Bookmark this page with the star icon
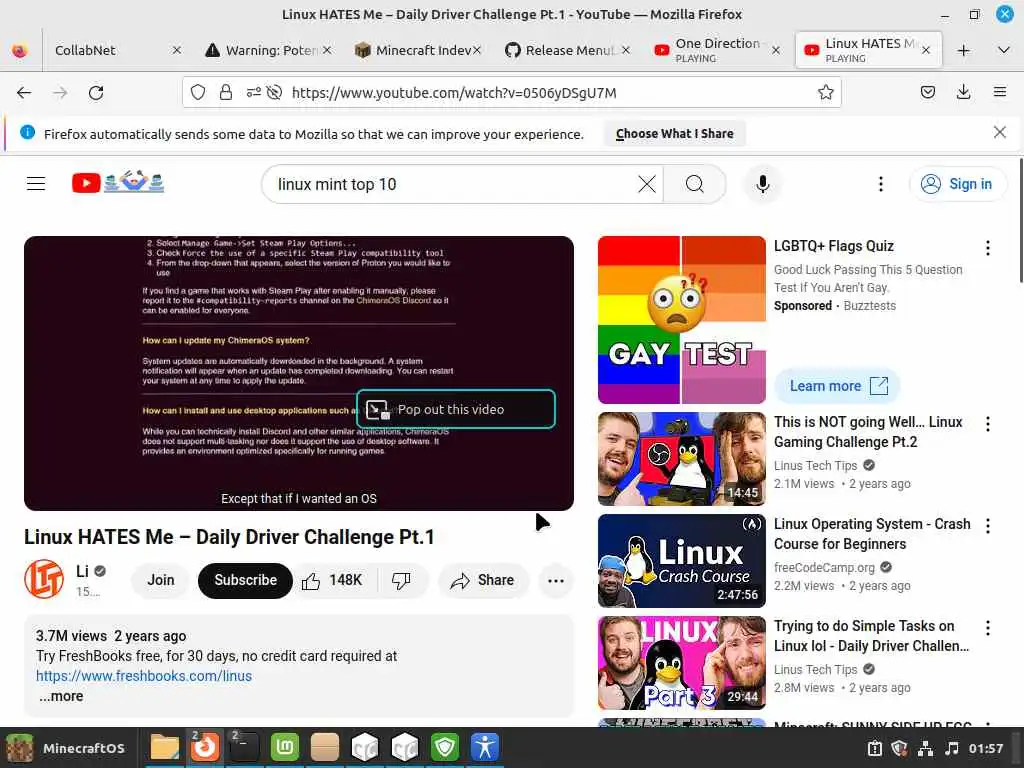Viewport: 1024px width, 768px height. (825, 93)
